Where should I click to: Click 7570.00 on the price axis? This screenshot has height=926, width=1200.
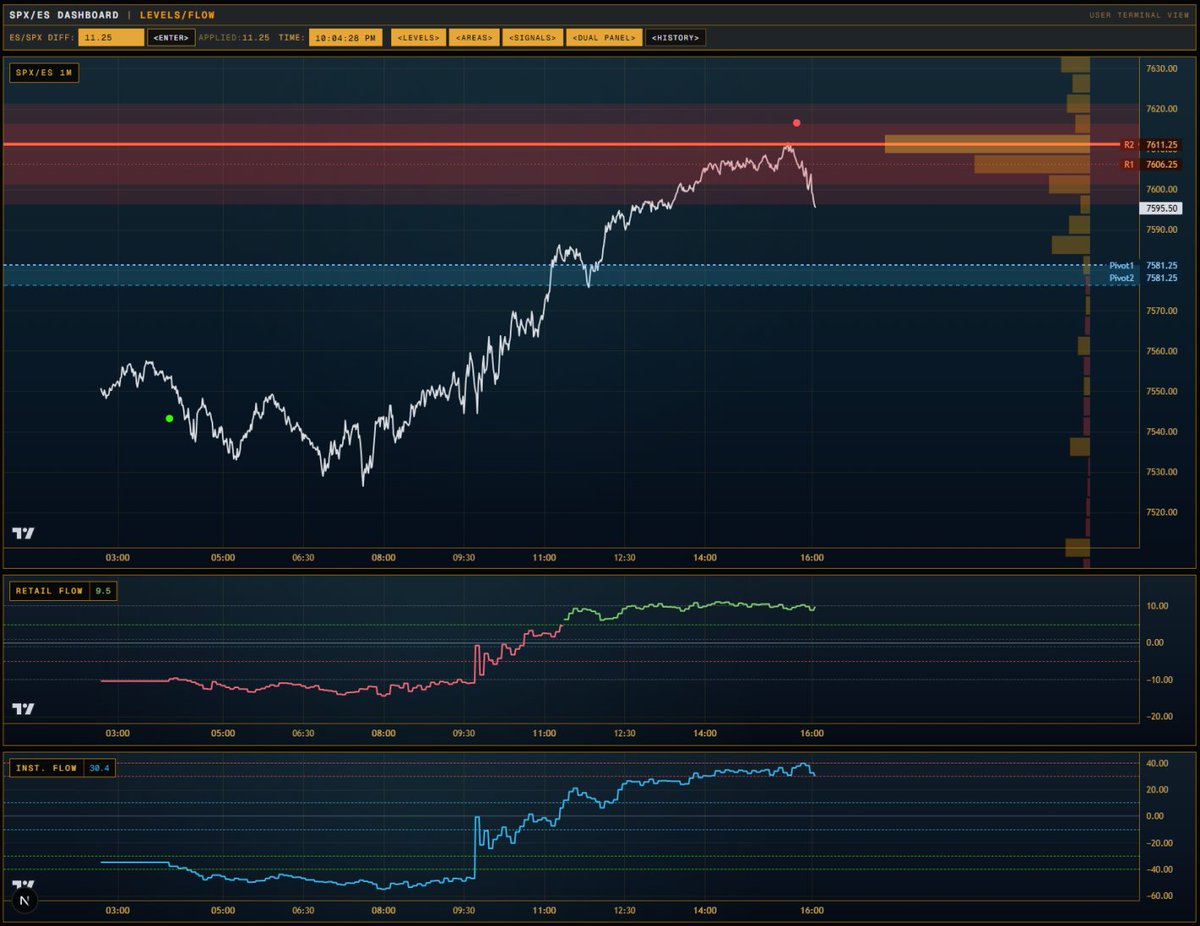pyautogui.click(x=1163, y=310)
